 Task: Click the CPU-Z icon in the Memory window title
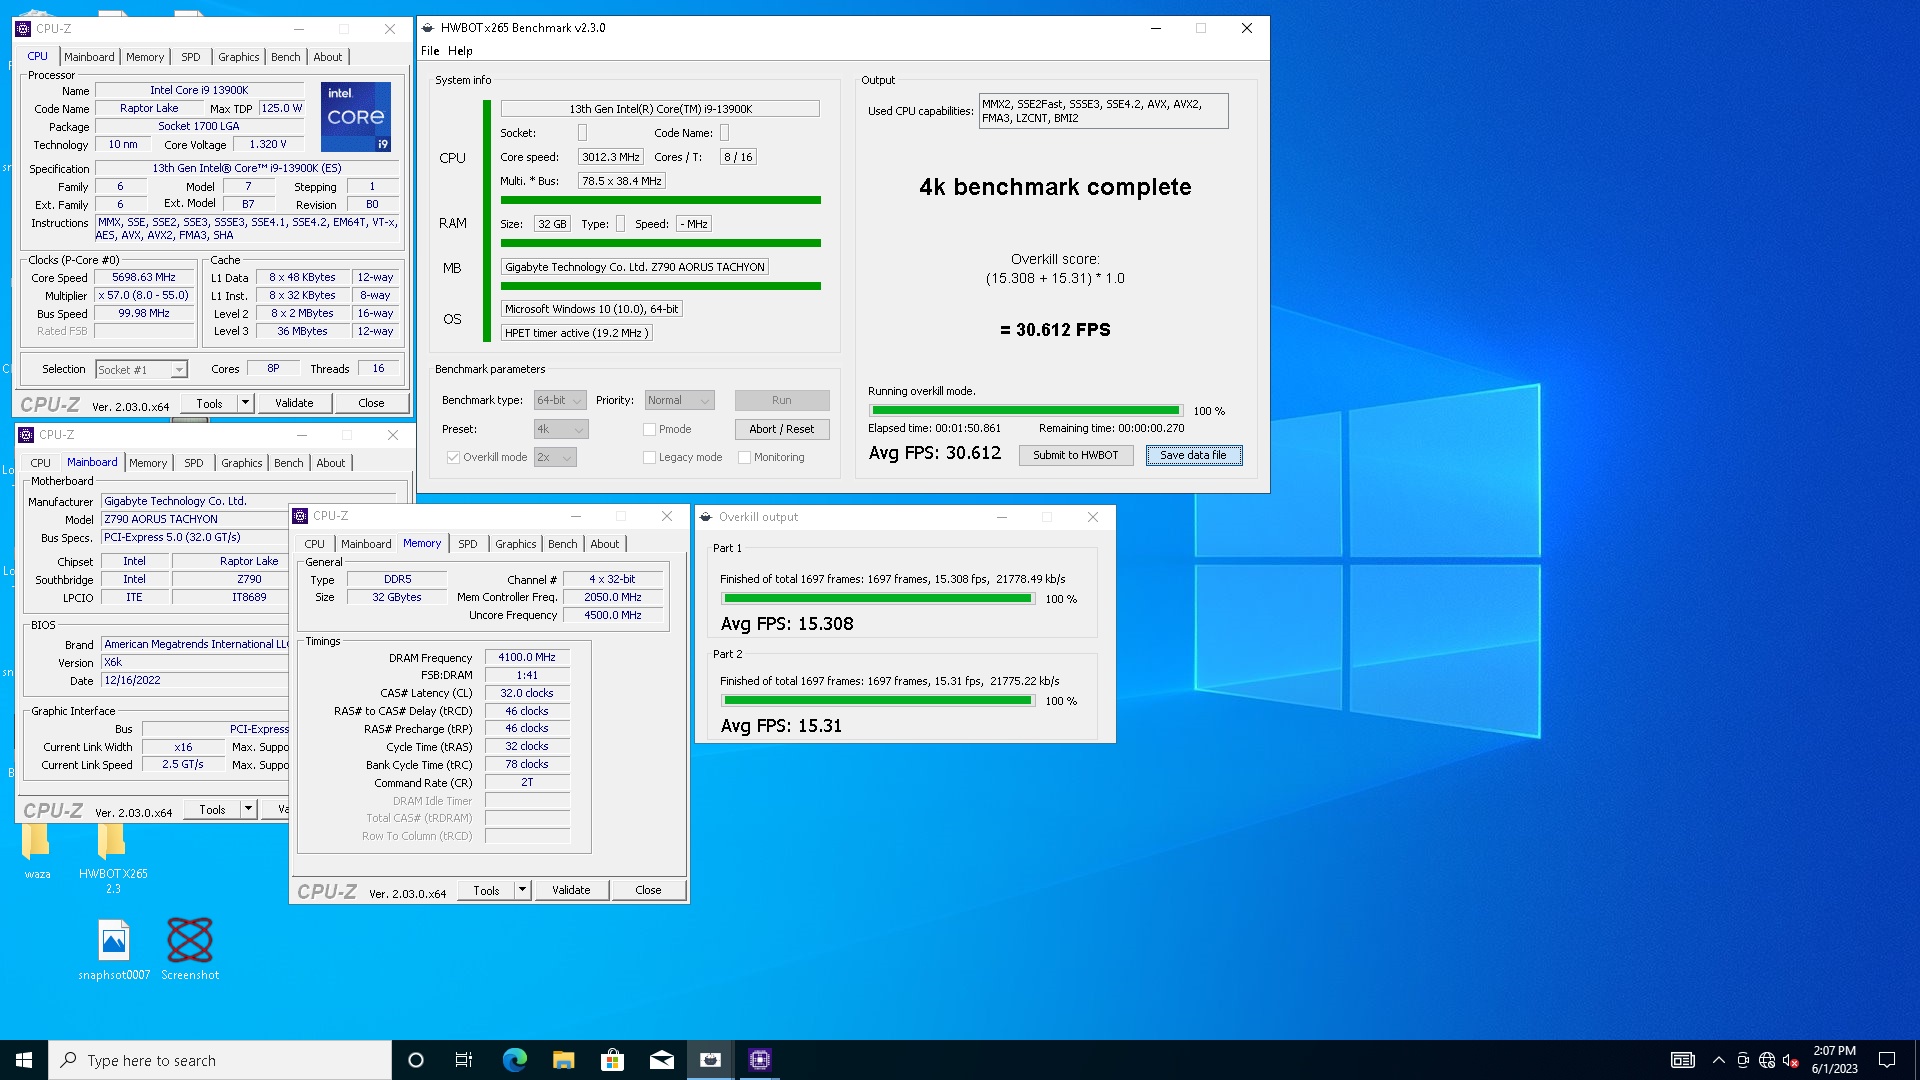300,516
